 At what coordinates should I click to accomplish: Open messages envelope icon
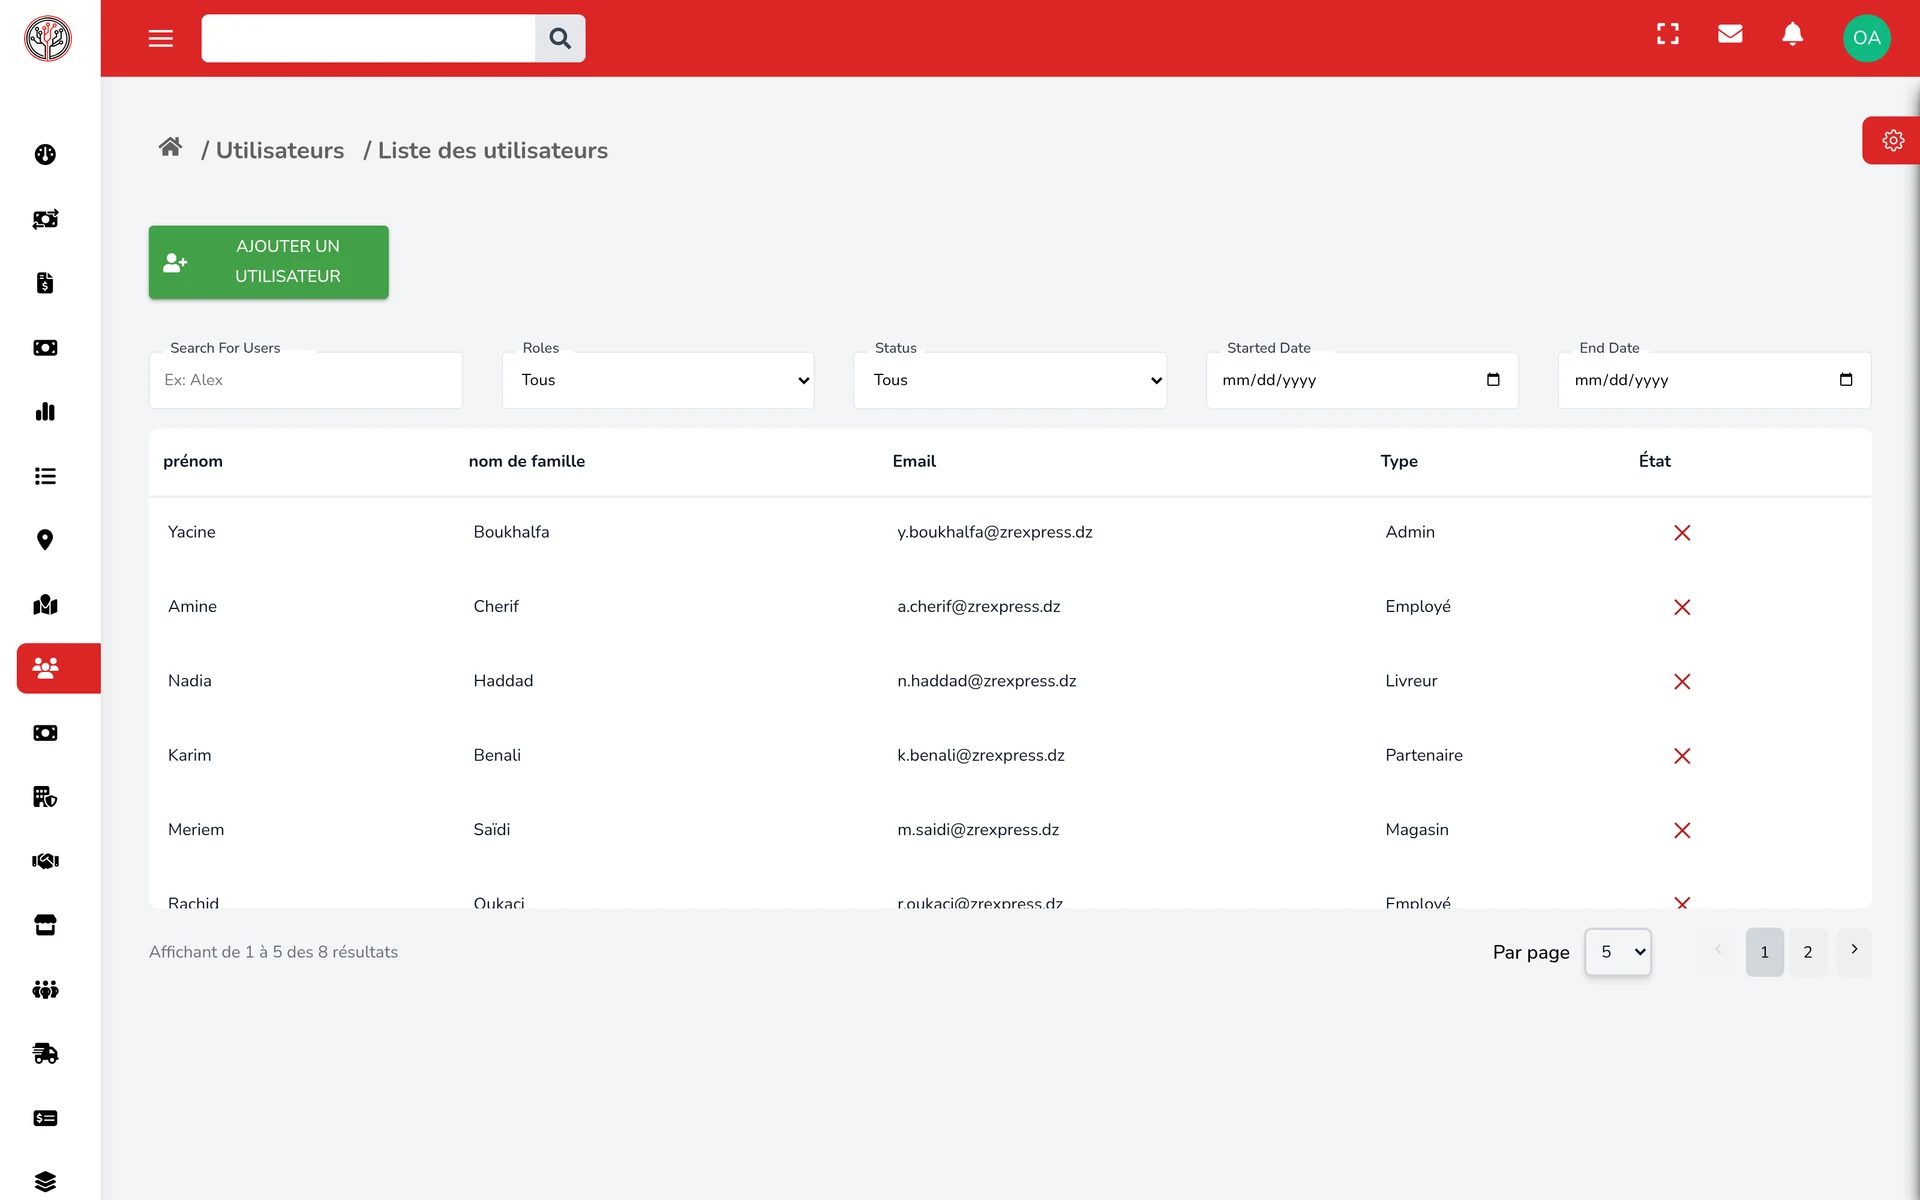pos(1730,34)
